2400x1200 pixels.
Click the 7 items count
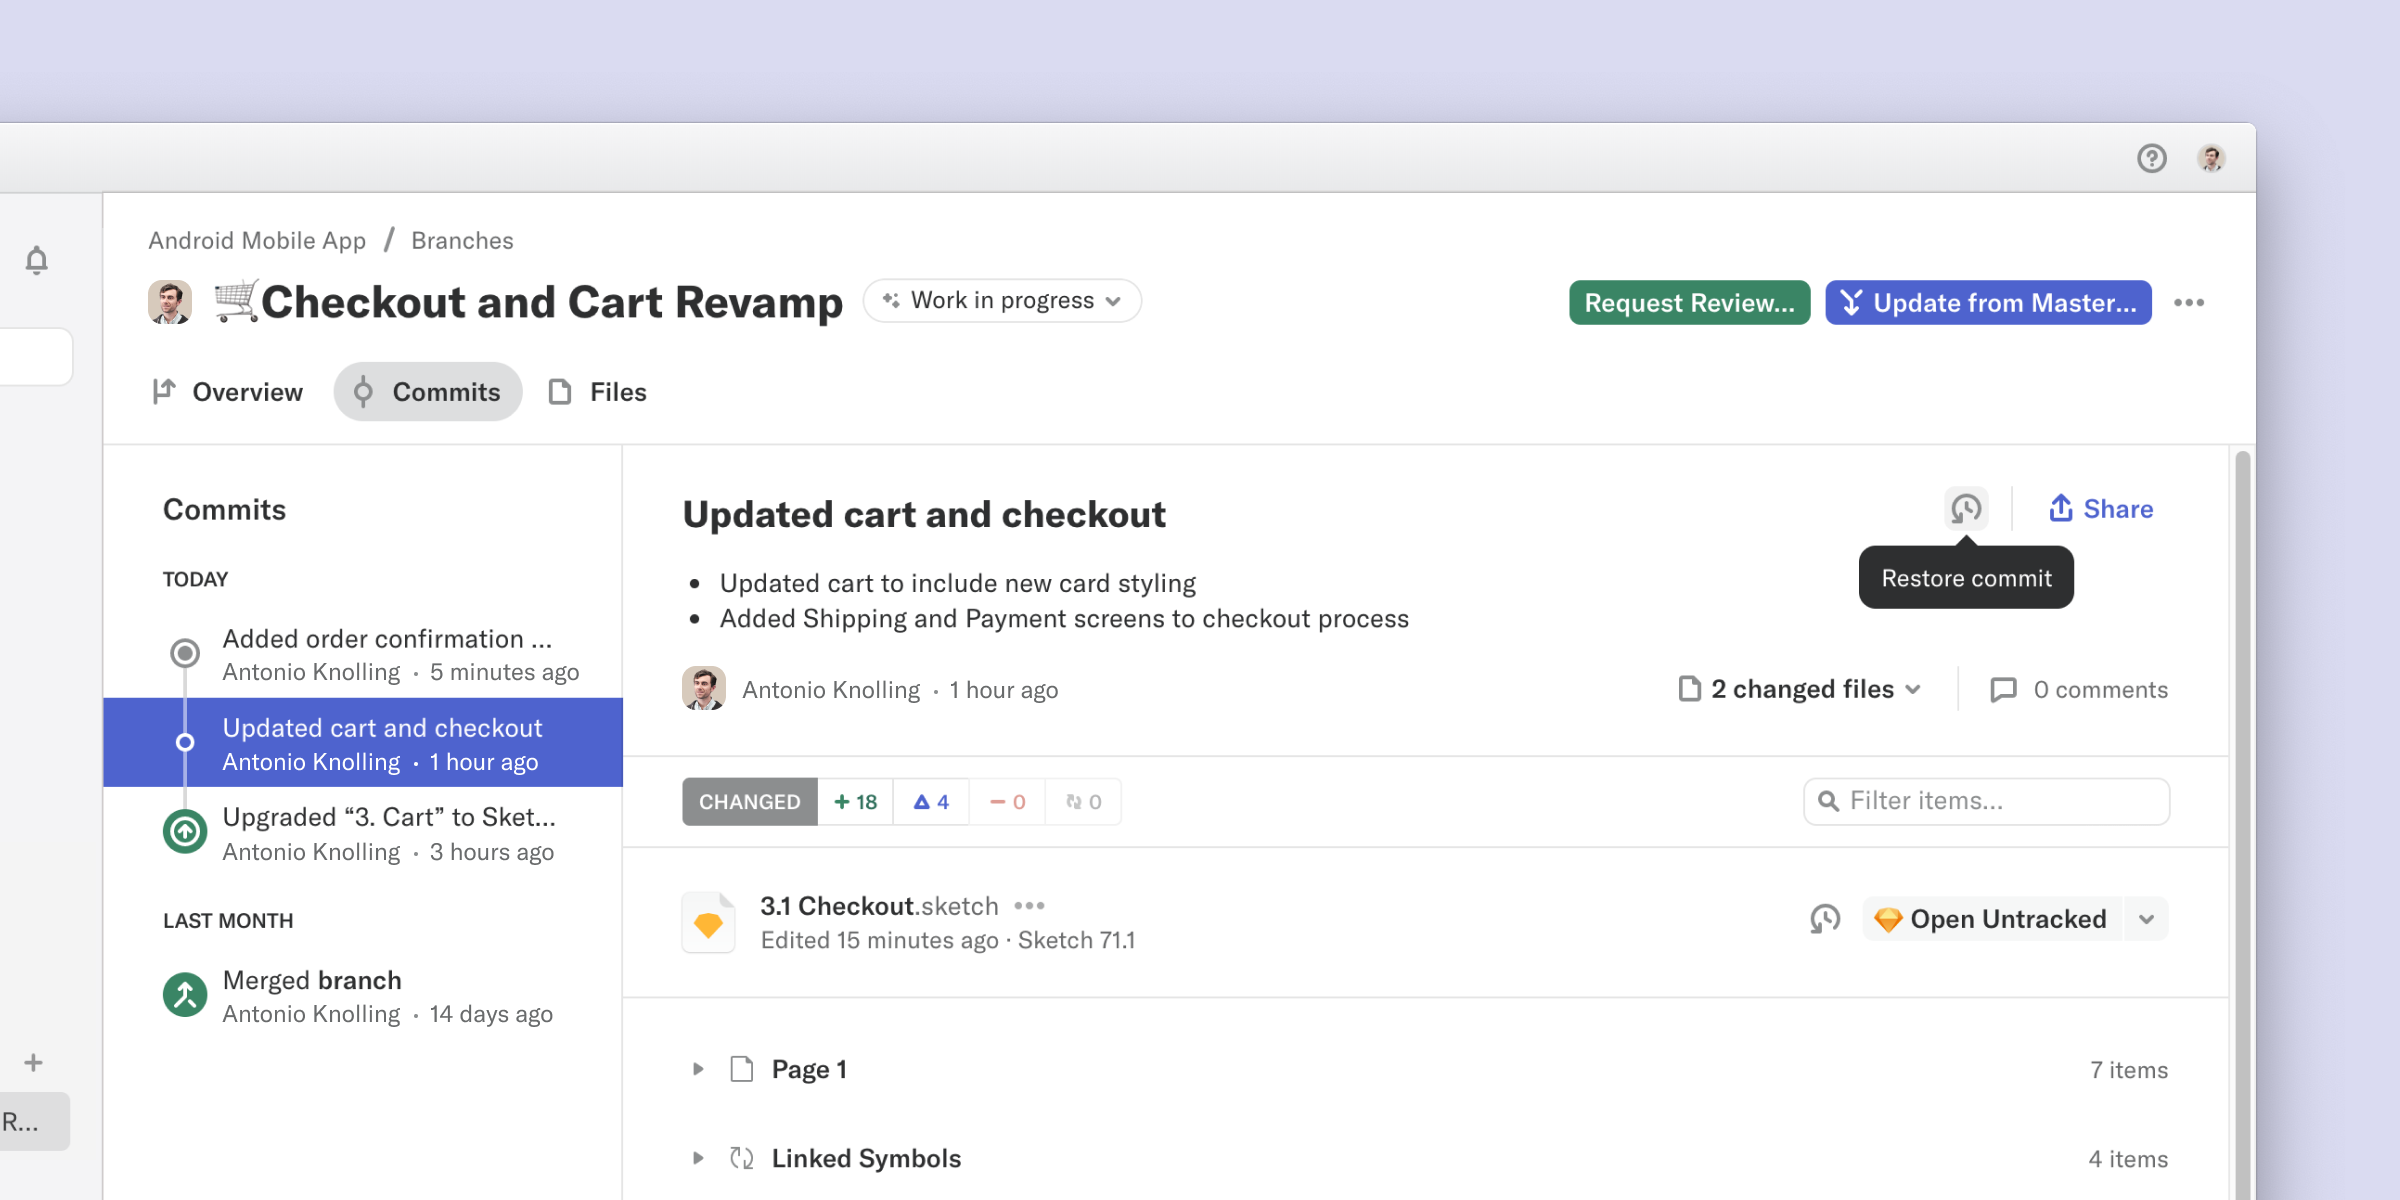[2129, 1070]
